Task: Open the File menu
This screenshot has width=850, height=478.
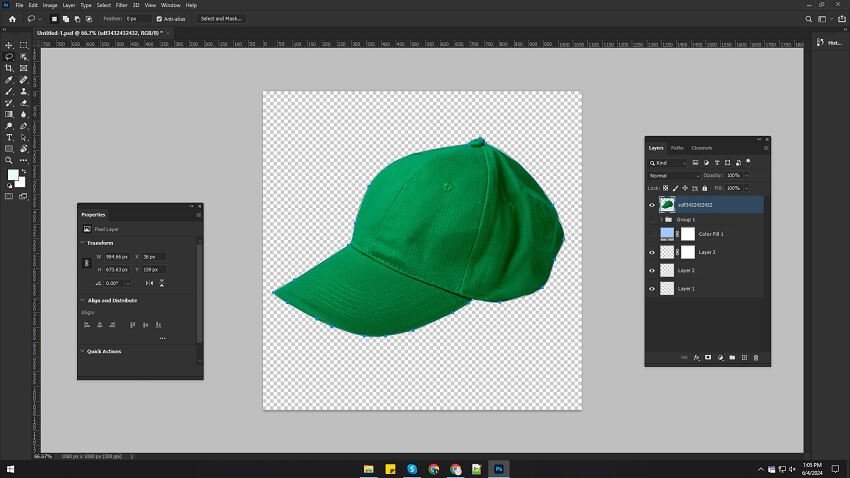Action: click(19, 5)
